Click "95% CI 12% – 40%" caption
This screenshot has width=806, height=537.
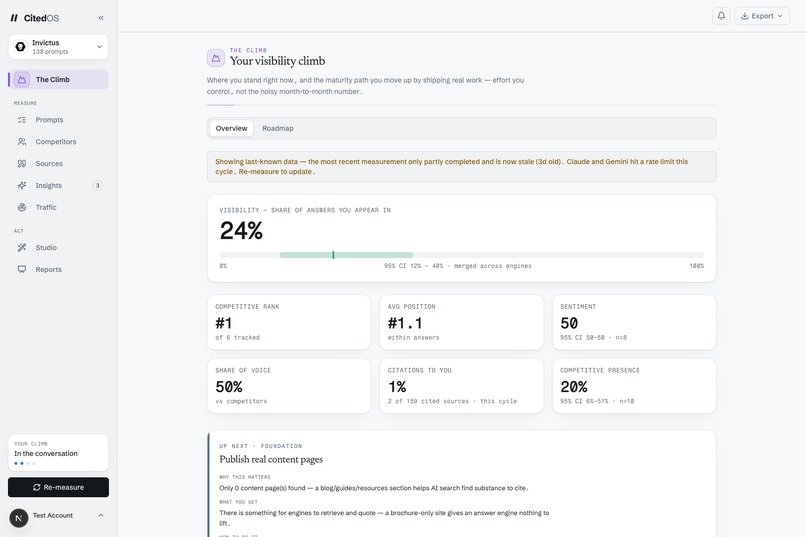[x=413, y=266]
